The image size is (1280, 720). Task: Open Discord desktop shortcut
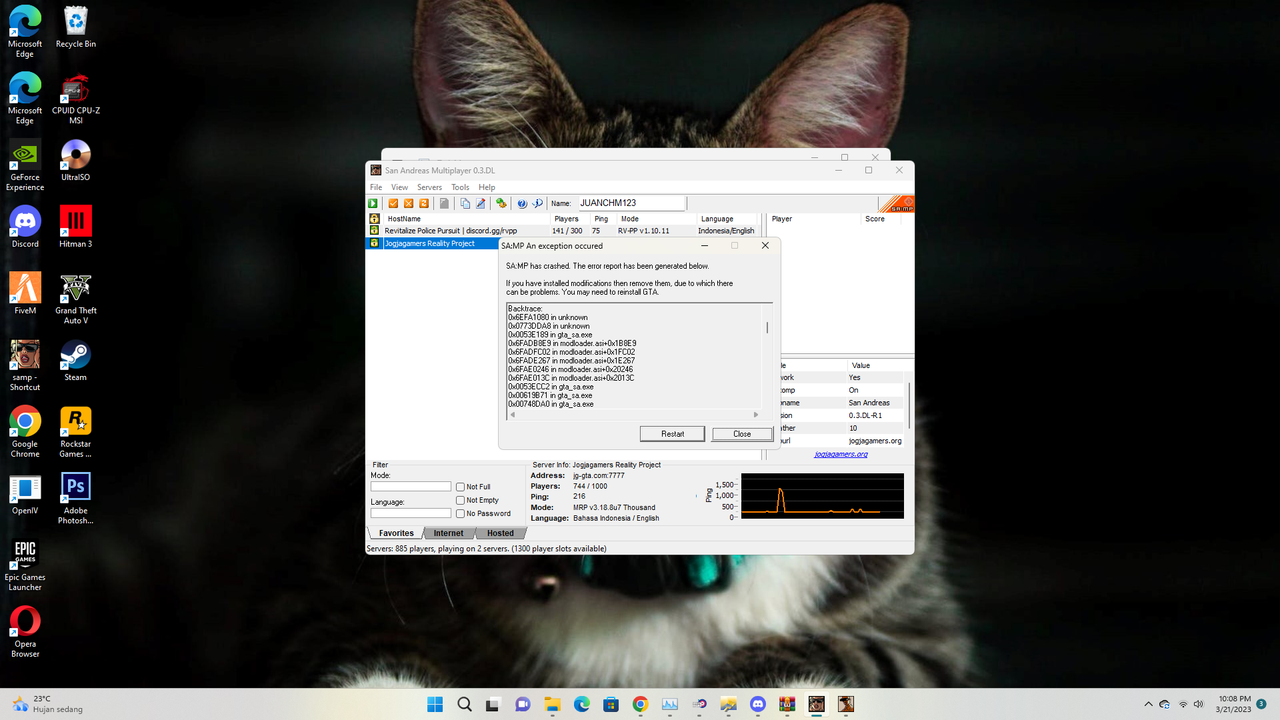[25, 227]
